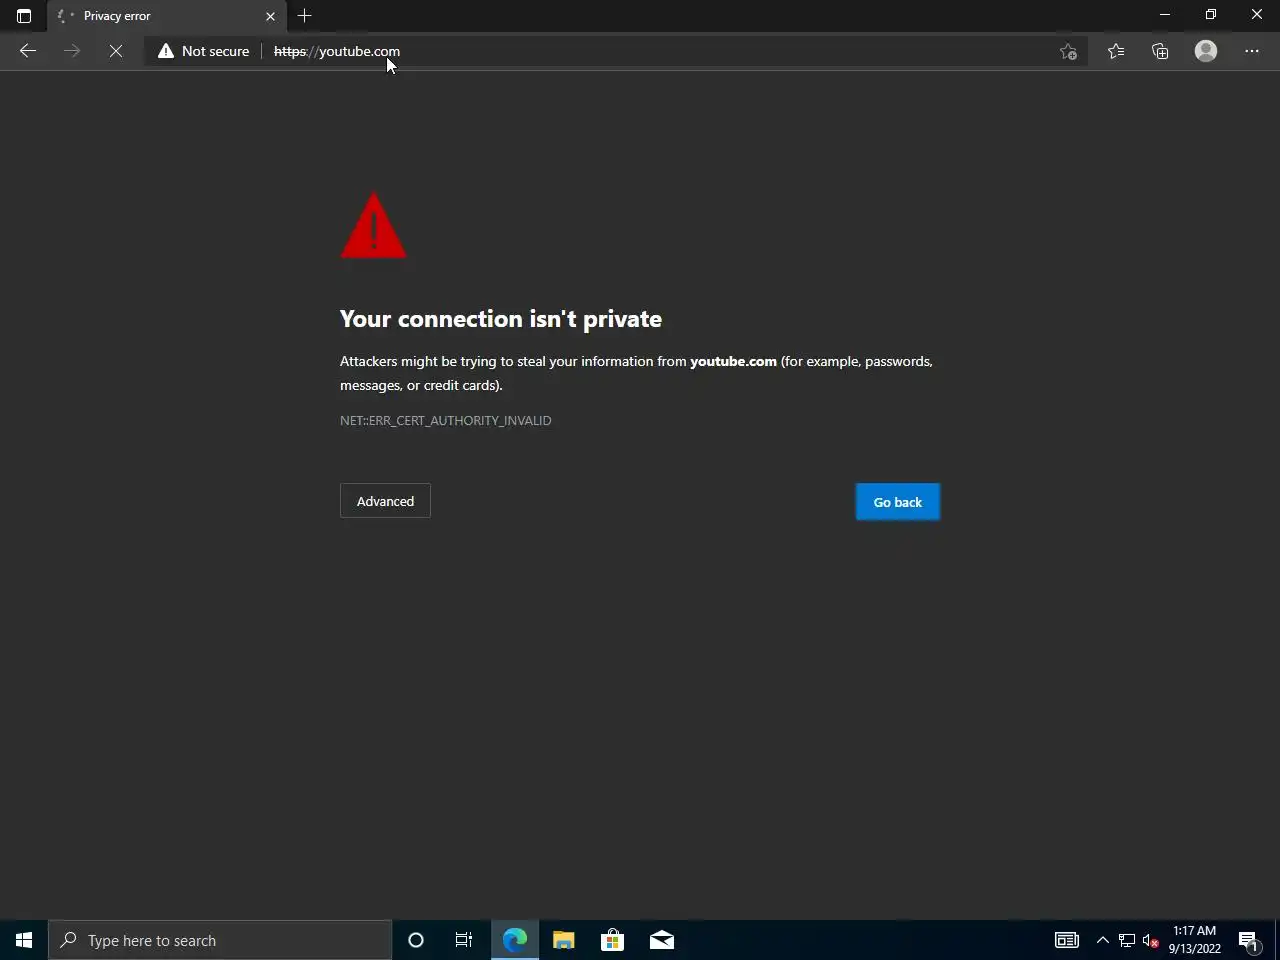Open the clock showing 1:17 AM

[1195, 940]
